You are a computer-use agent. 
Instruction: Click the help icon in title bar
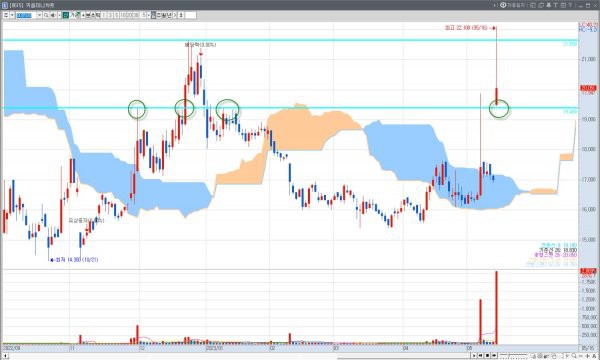570,5
